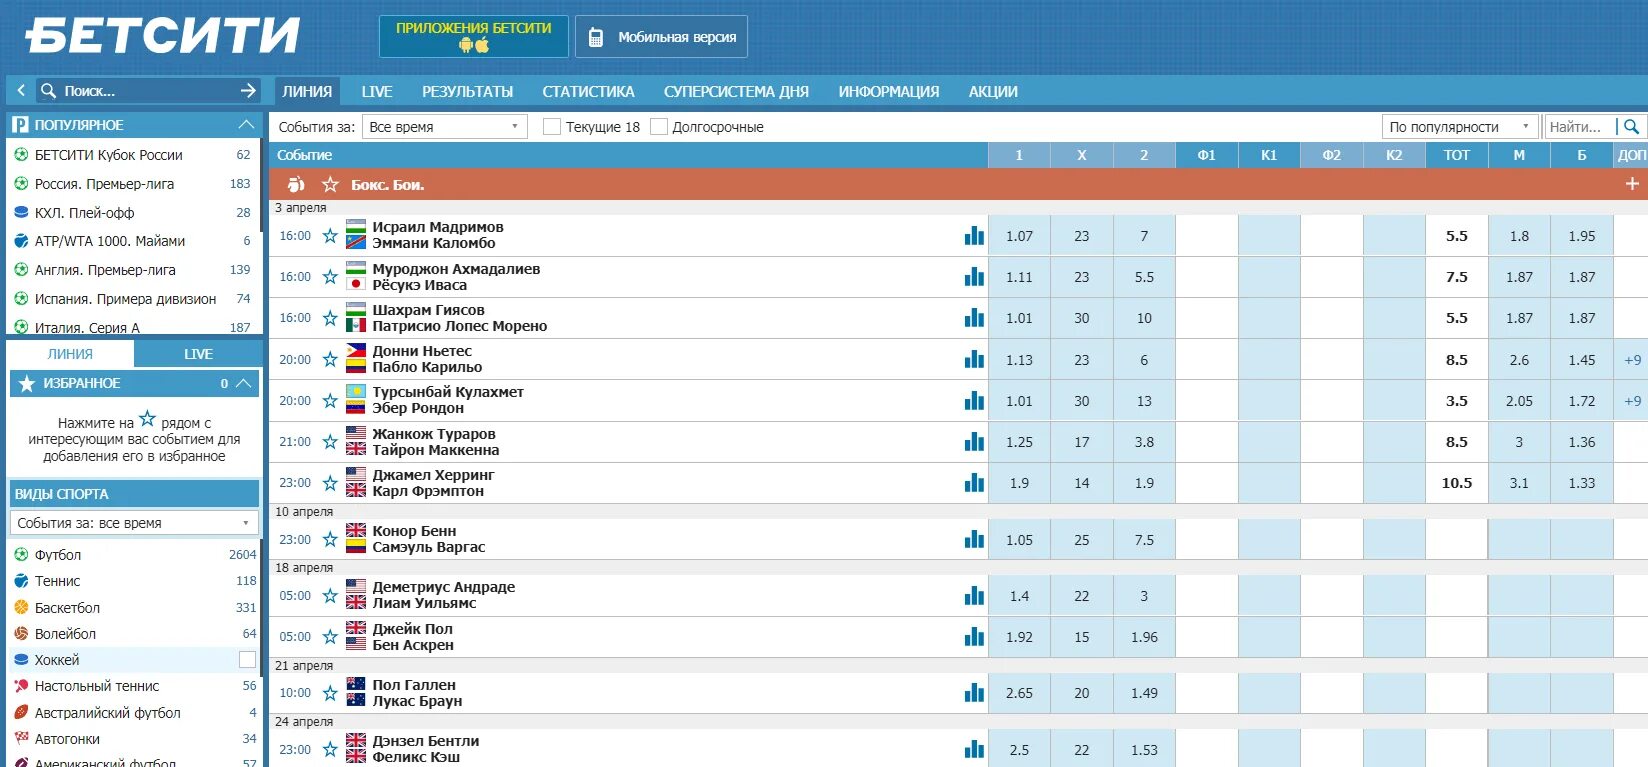Open sidebar События за: все время dropdown

coord(134,523)
